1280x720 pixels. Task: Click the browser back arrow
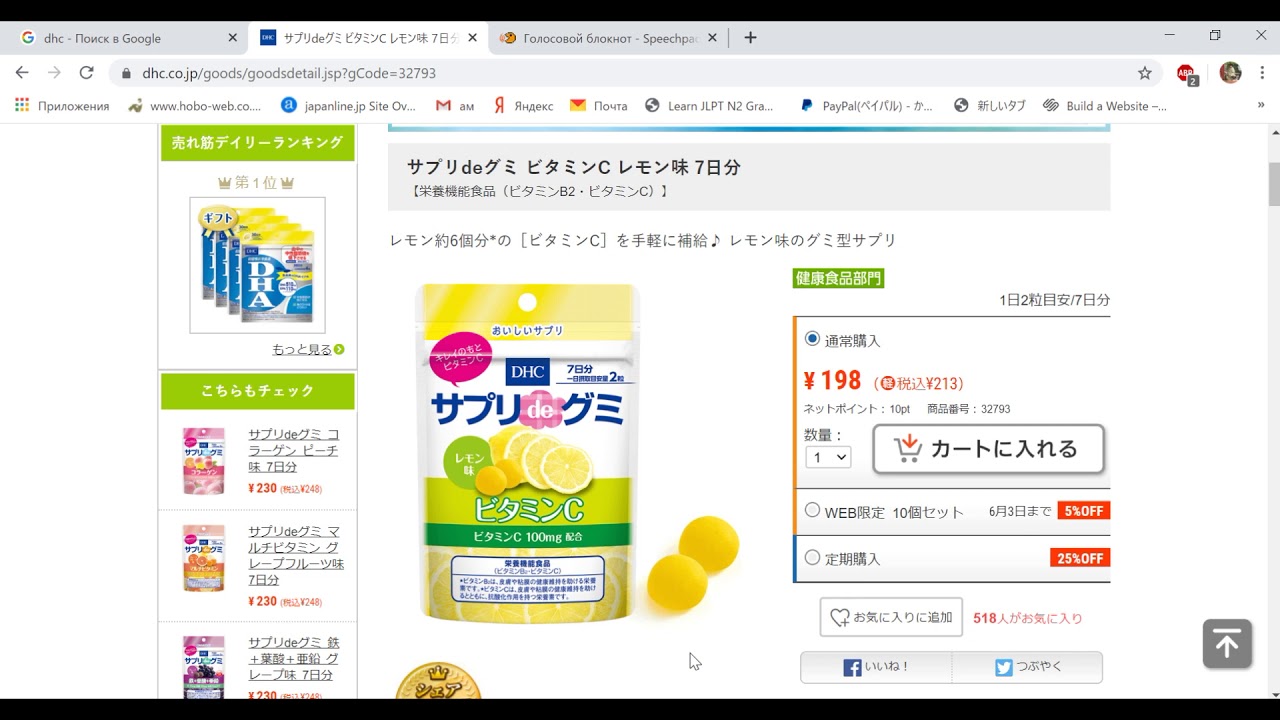tap(22, 73)
